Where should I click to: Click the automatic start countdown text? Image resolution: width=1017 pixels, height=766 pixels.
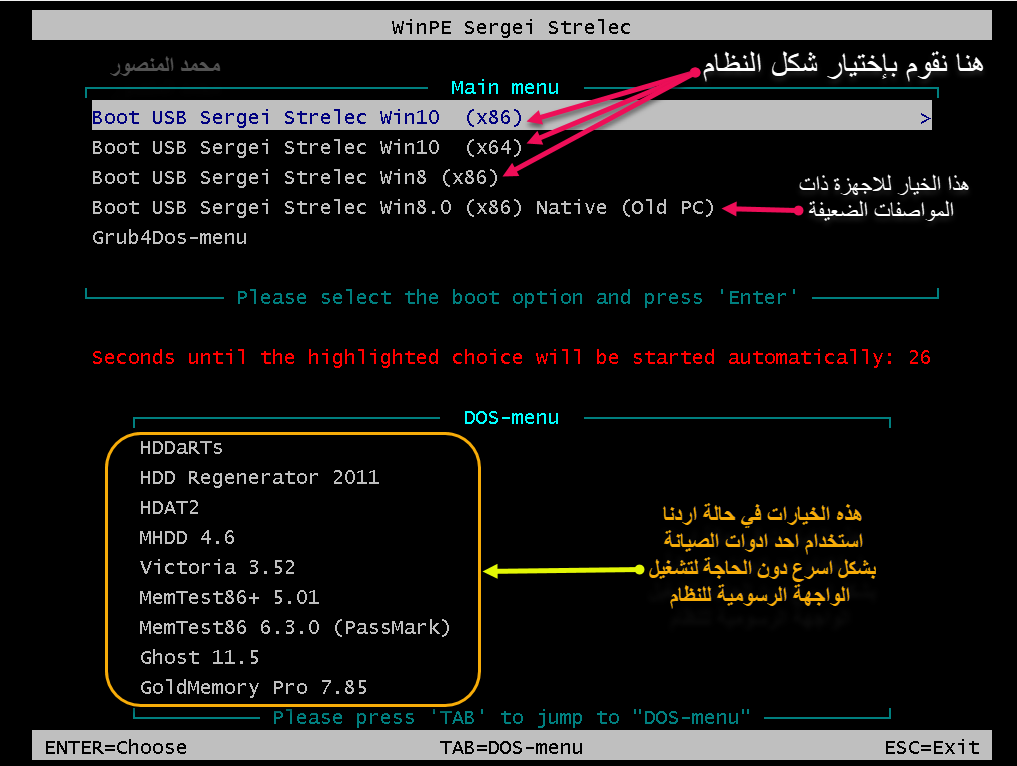click(x=511, y=357)
